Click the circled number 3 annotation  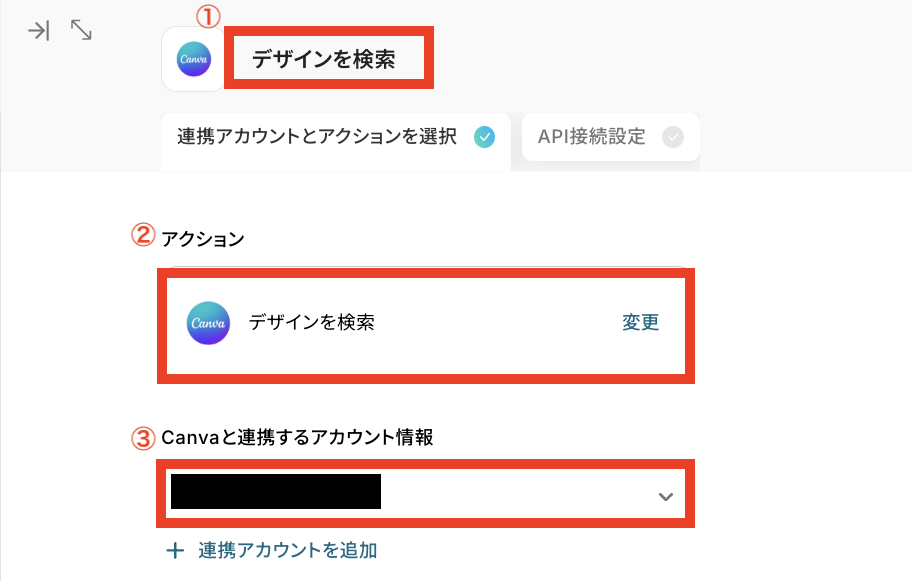[x=144, y=438]
